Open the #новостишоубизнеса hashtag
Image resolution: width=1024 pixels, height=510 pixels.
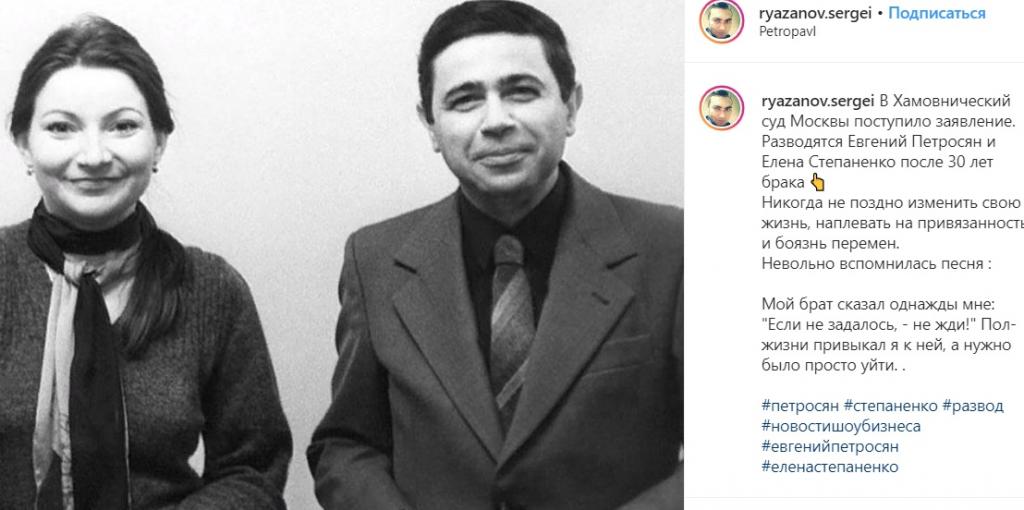pos(841,426)
